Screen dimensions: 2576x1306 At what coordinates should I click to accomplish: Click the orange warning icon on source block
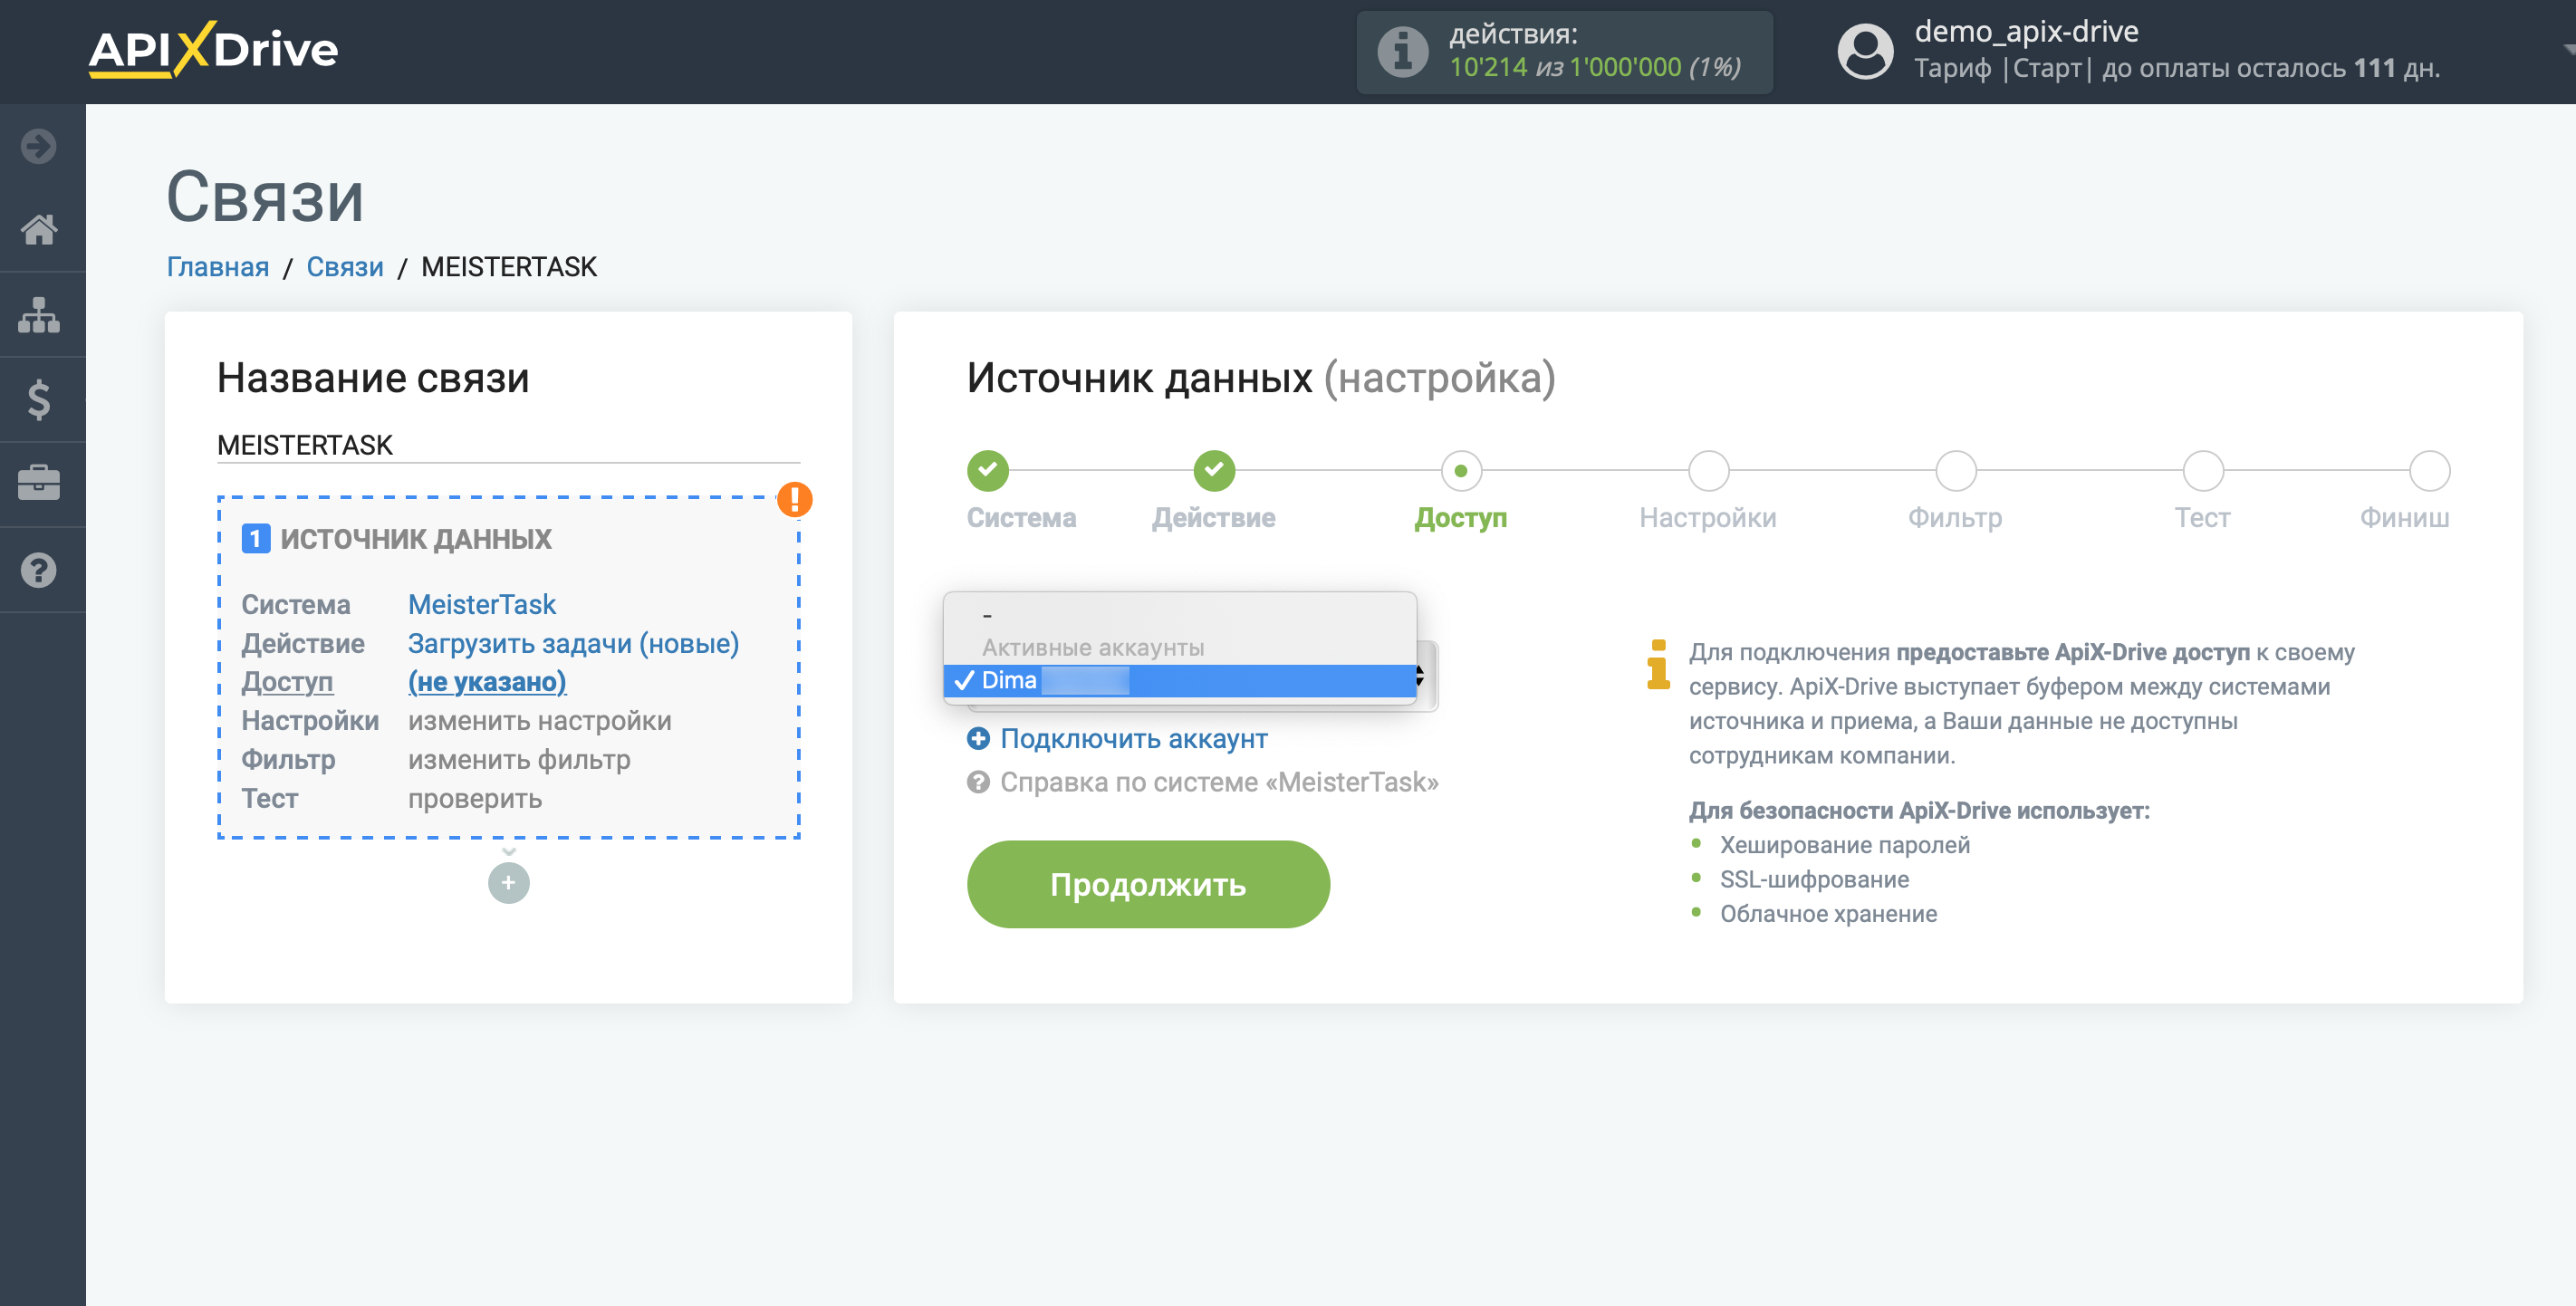pos(795,499)
